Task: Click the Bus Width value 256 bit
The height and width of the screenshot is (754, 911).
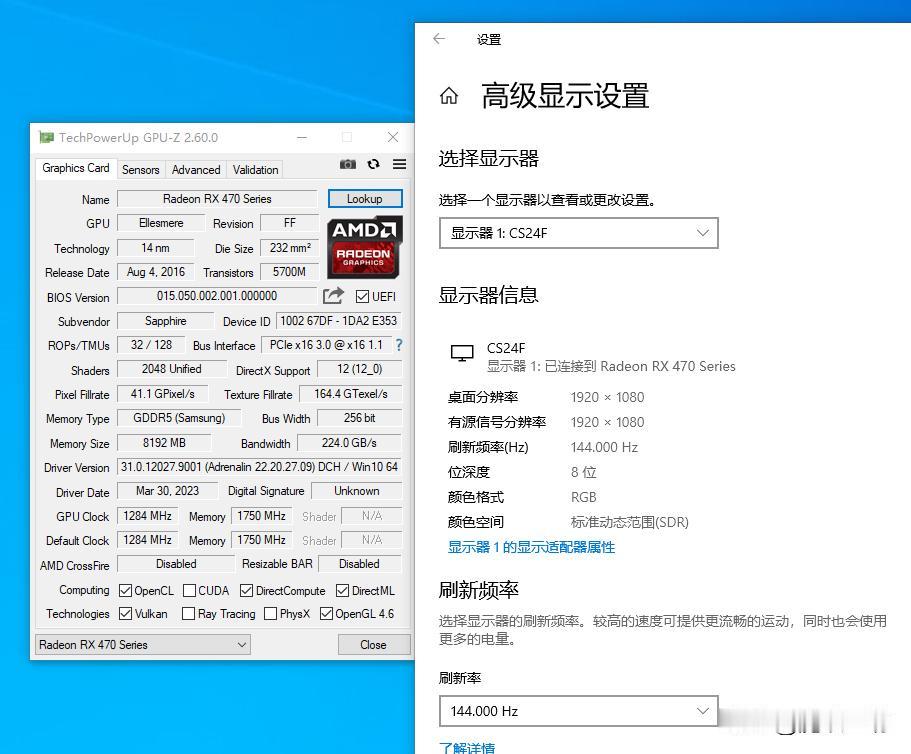Action: tap(360, 418)
